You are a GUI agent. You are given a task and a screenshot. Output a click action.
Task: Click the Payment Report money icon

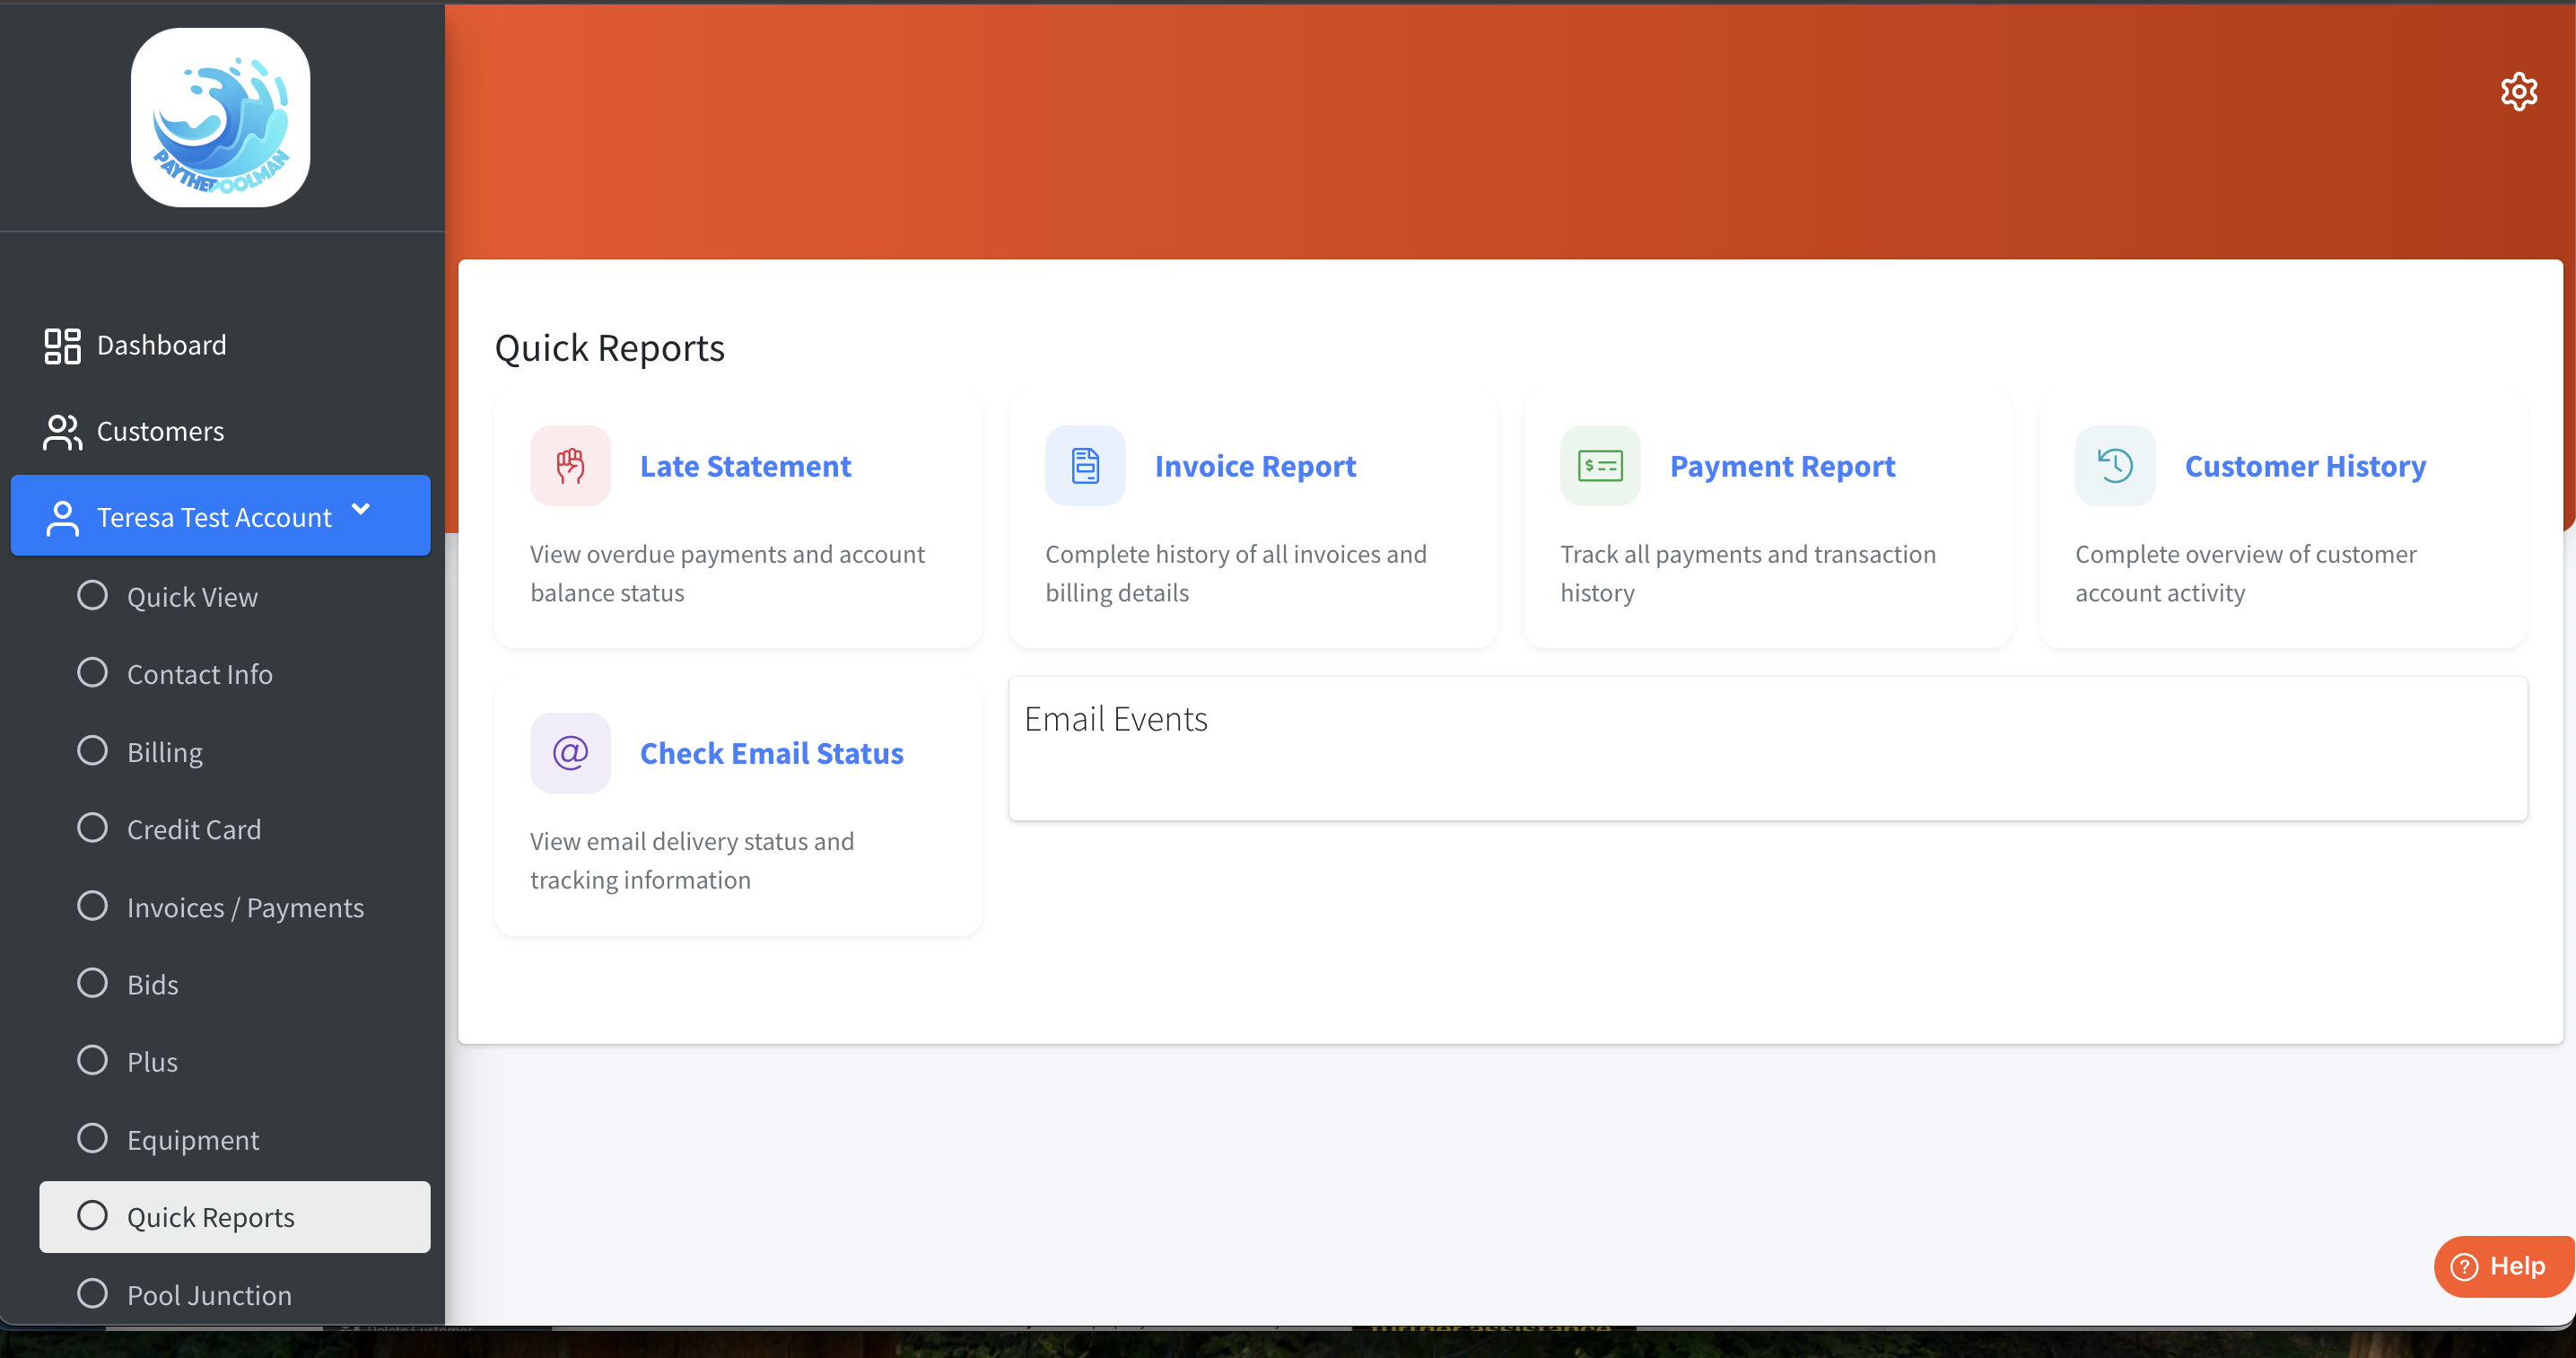[1600, 466]
